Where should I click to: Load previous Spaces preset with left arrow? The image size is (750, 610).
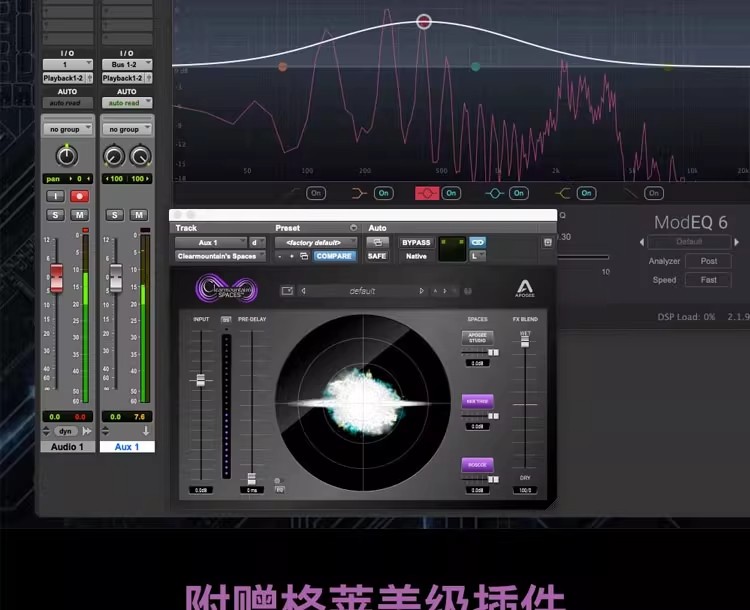[303, 291]
